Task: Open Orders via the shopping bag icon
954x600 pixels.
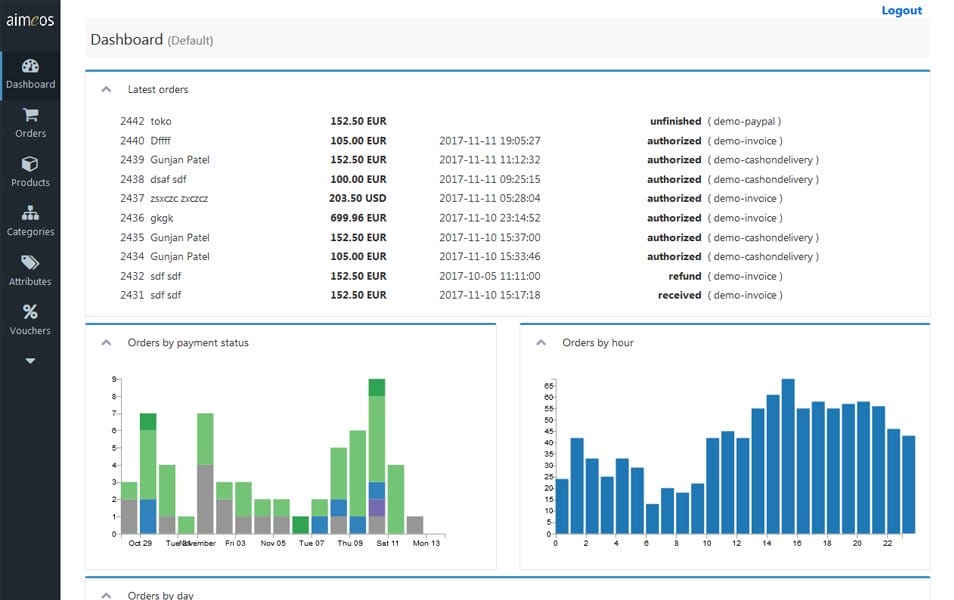Action: point(30,117)
